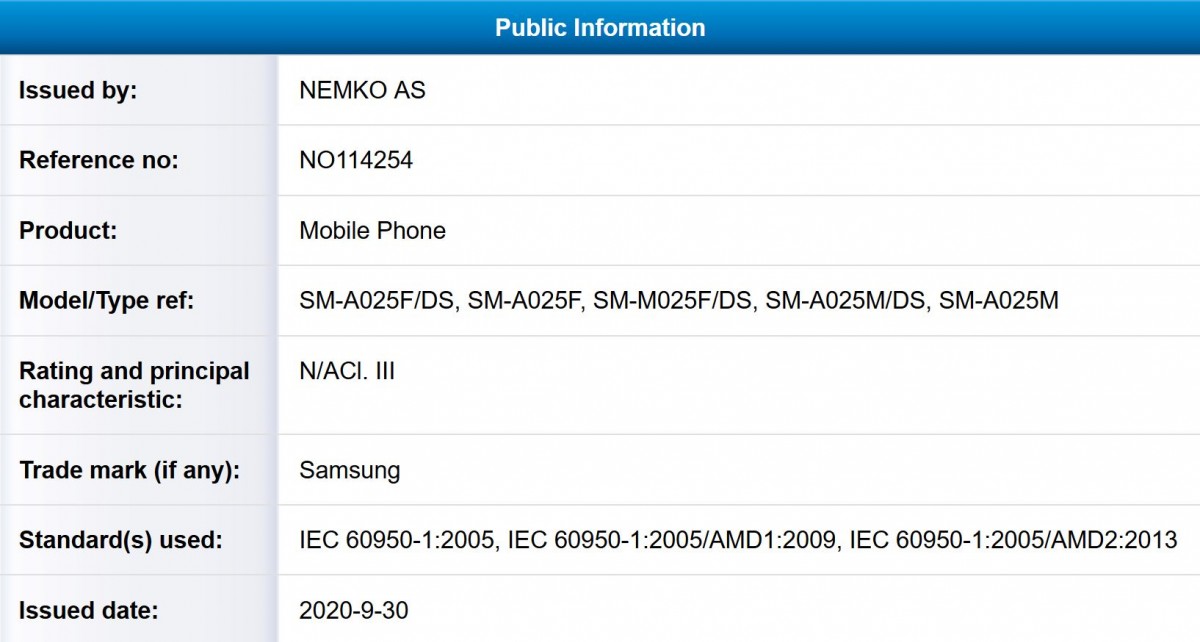Click the Public Information header
Image resolution: width=1200 pixels, height=642 pixels.
pos(600,27)
